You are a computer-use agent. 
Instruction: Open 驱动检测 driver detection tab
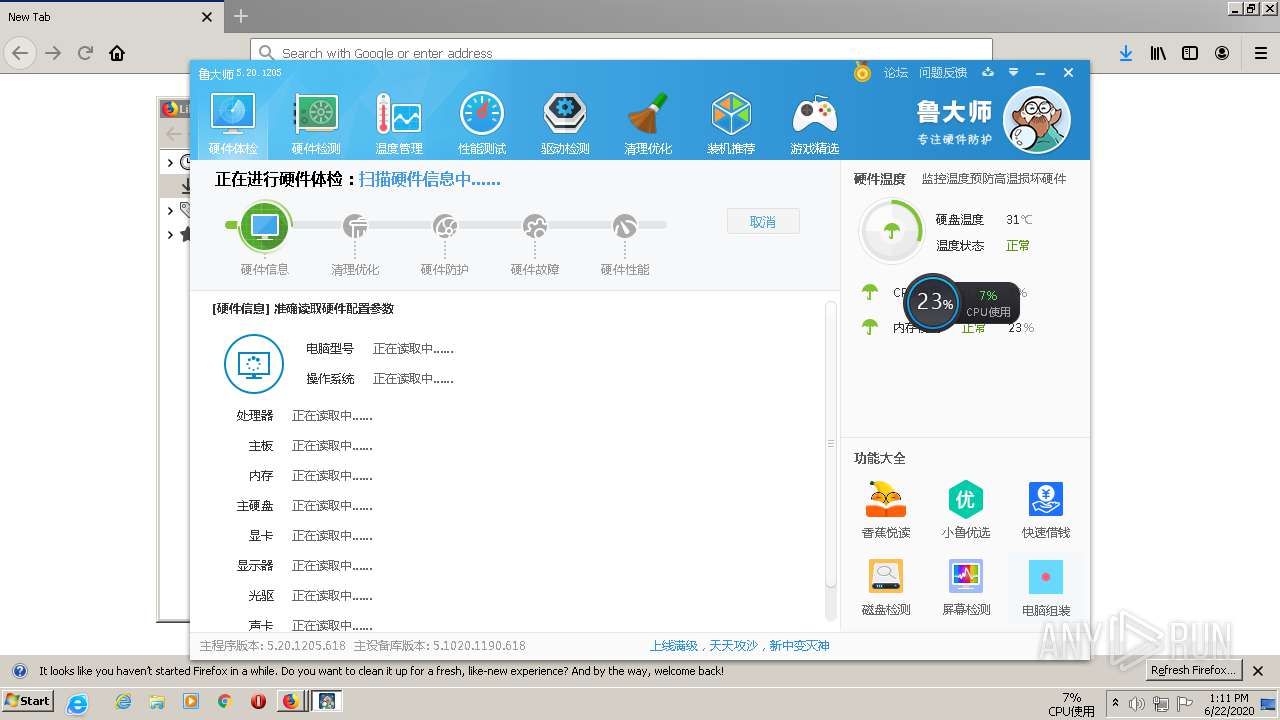click(x=565, y=124)
